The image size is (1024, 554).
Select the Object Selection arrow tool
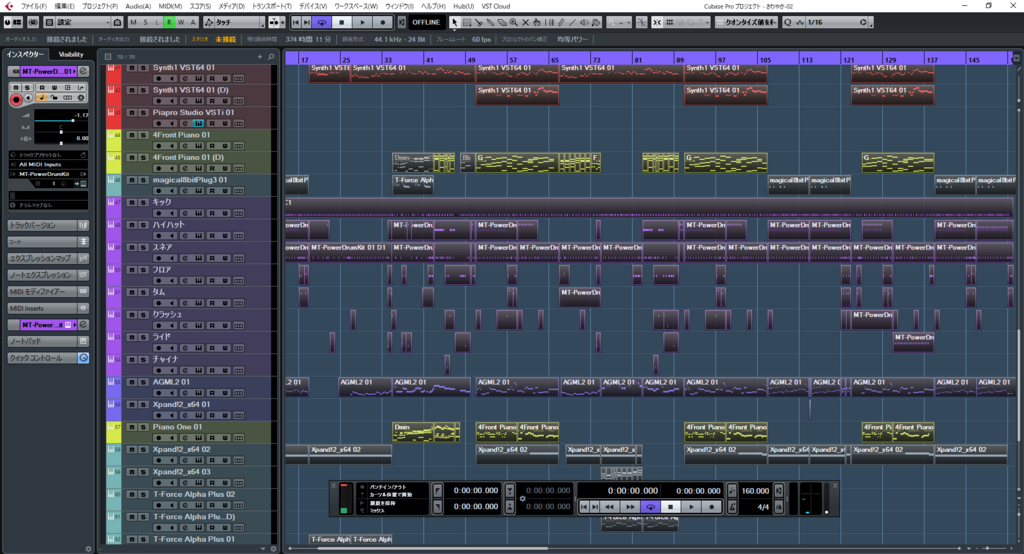tap(455, 22)
